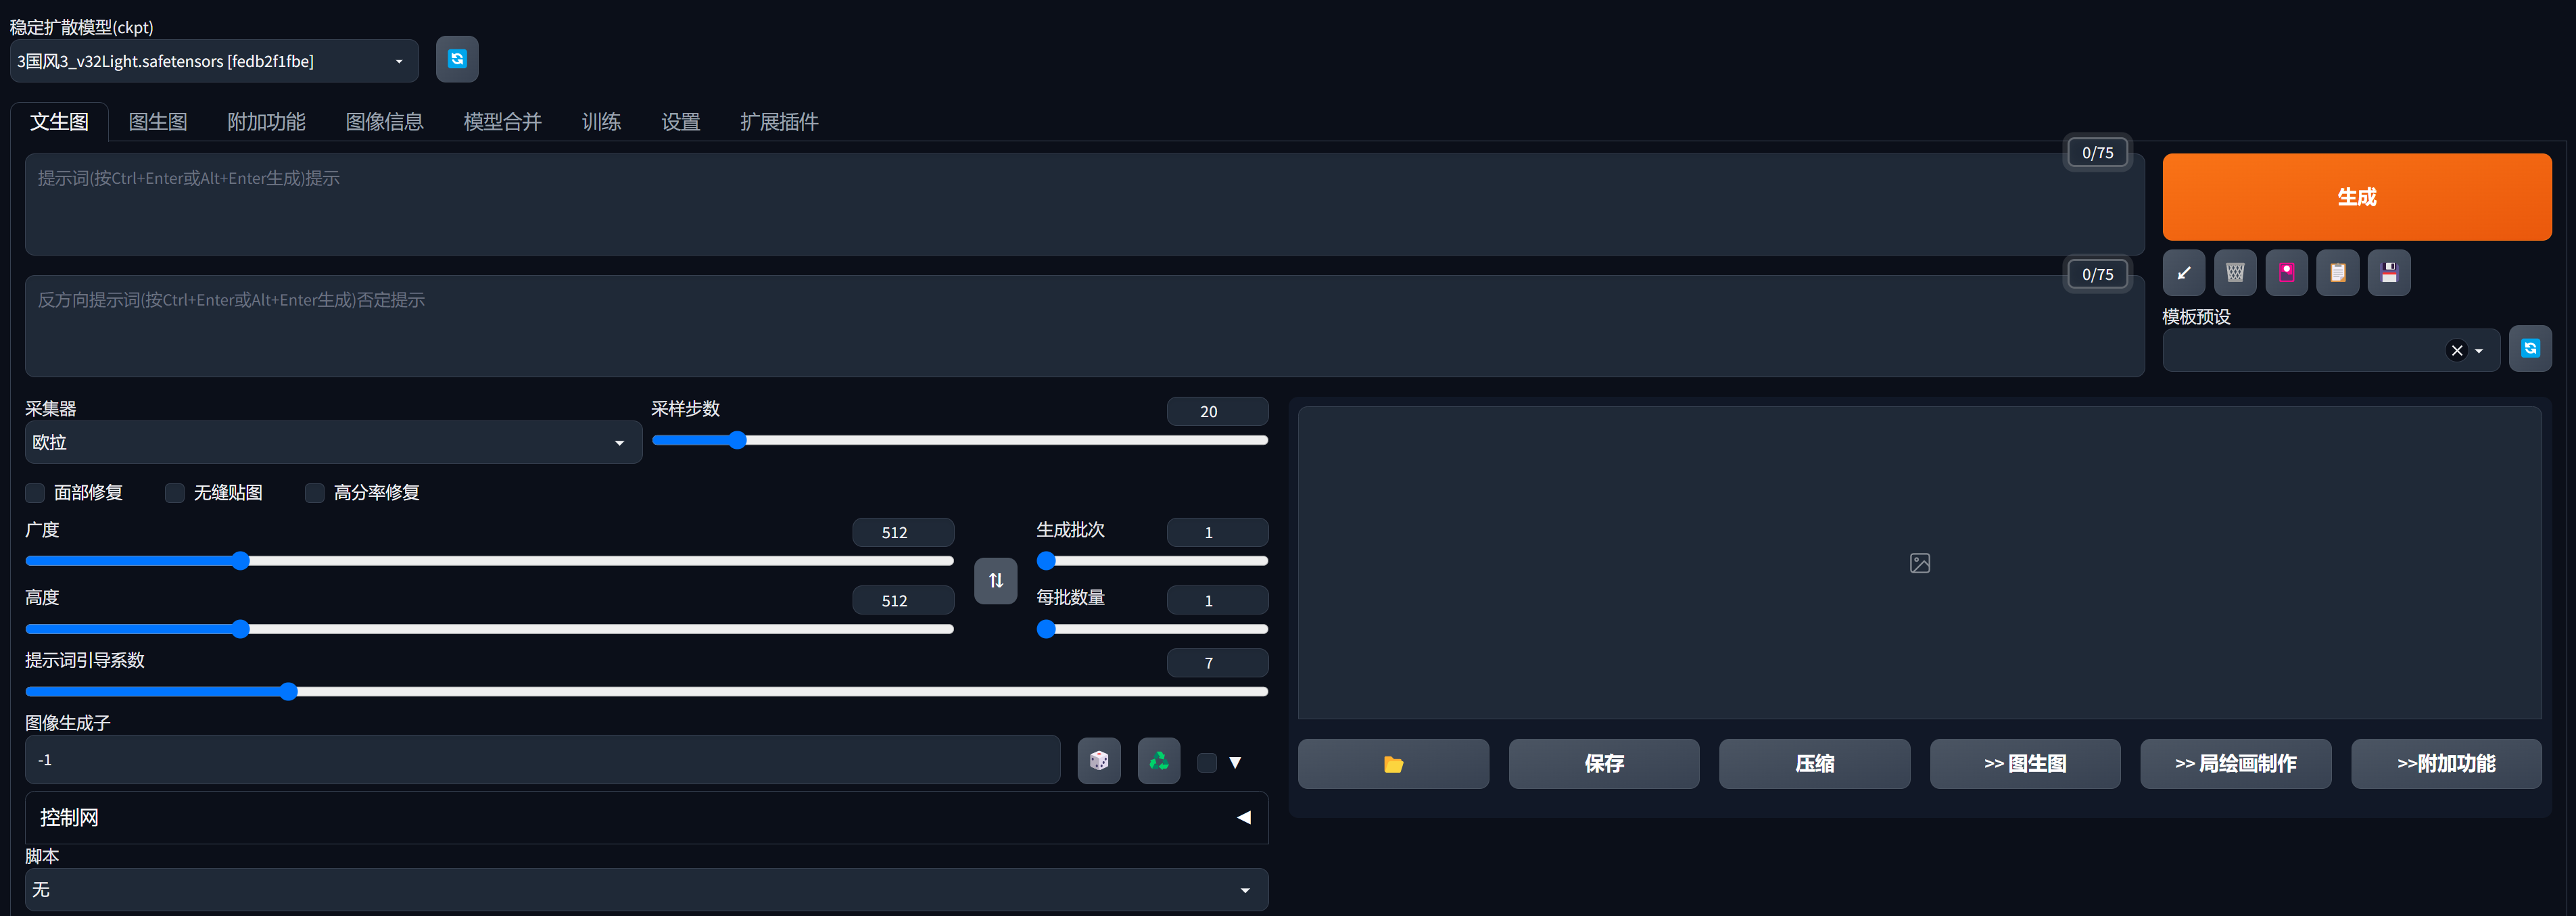Click the 保存 button
2576x916 pixels.
point(1604,764)
